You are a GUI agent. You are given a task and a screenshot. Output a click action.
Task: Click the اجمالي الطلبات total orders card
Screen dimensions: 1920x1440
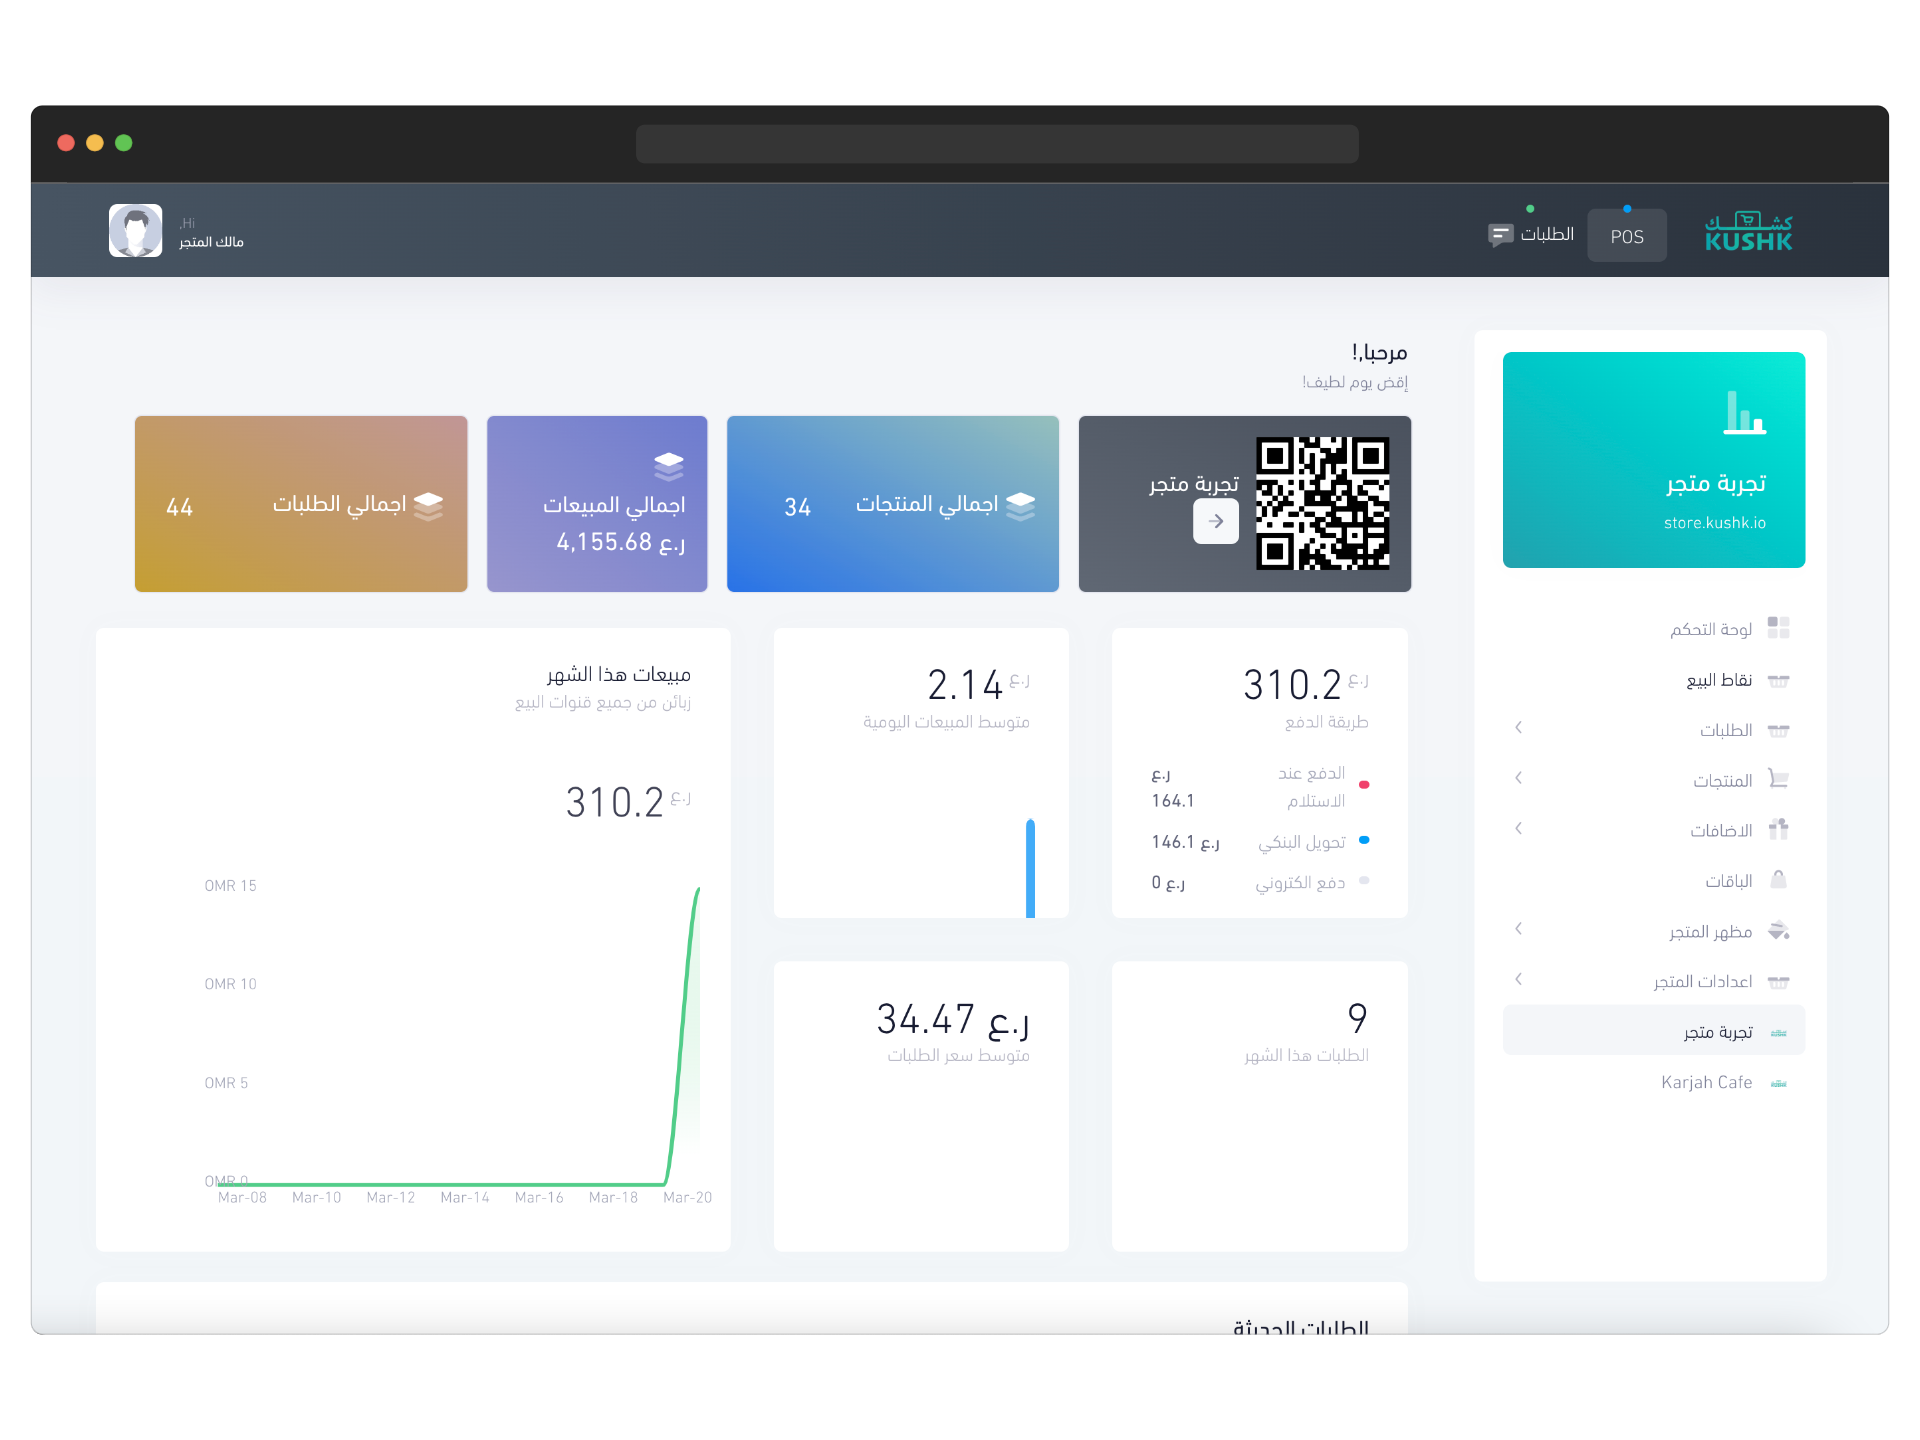point(301,504)
